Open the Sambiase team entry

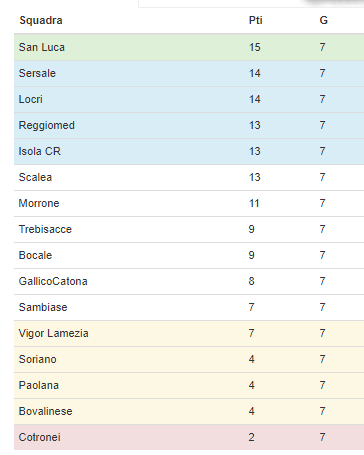point(43,307)
